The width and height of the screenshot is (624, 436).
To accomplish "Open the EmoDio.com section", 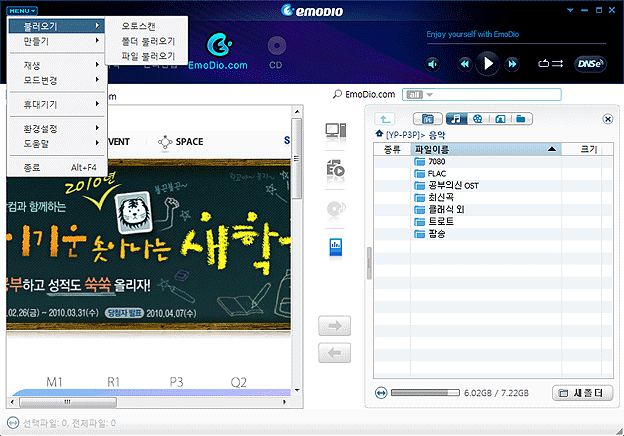I will pyautogui.click(x=218, y=52).
